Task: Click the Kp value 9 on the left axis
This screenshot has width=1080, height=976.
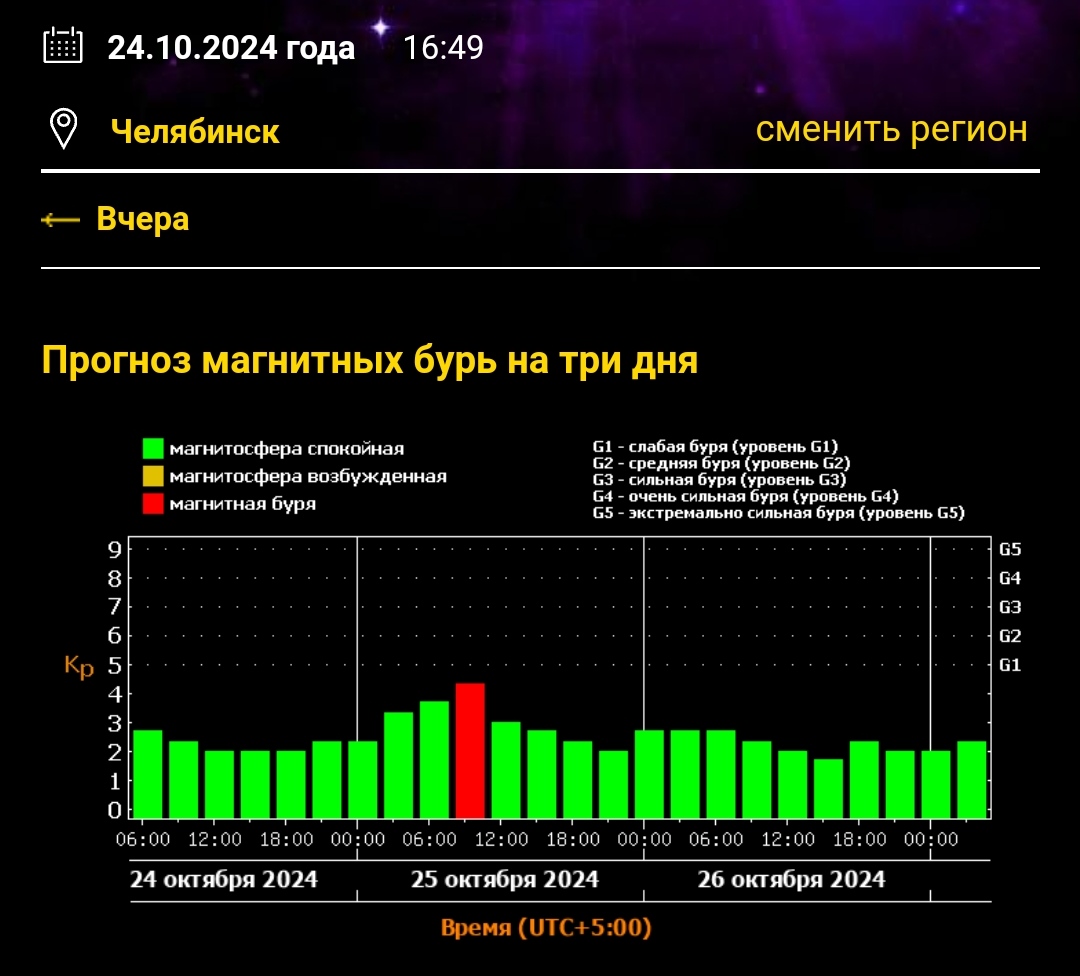Action: coord(114,550)
